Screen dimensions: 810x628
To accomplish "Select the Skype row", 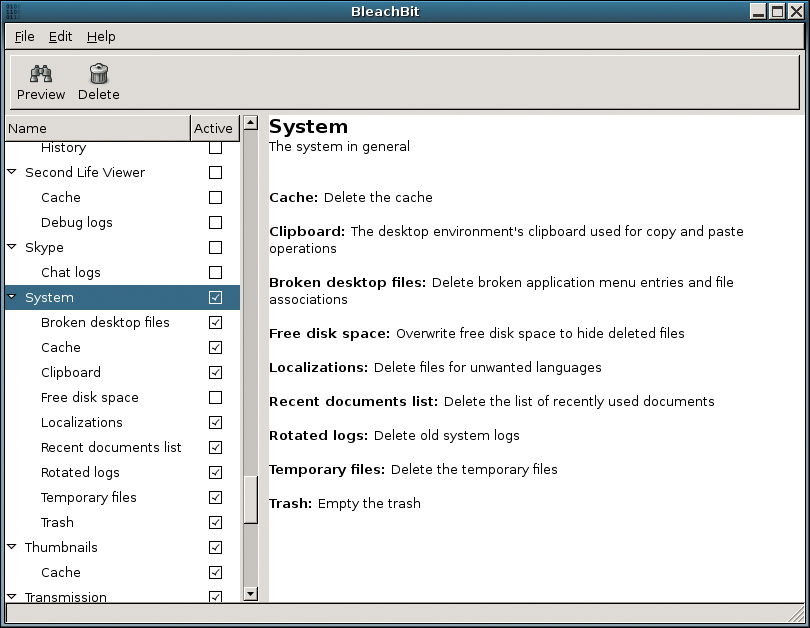I will point(122,247).
